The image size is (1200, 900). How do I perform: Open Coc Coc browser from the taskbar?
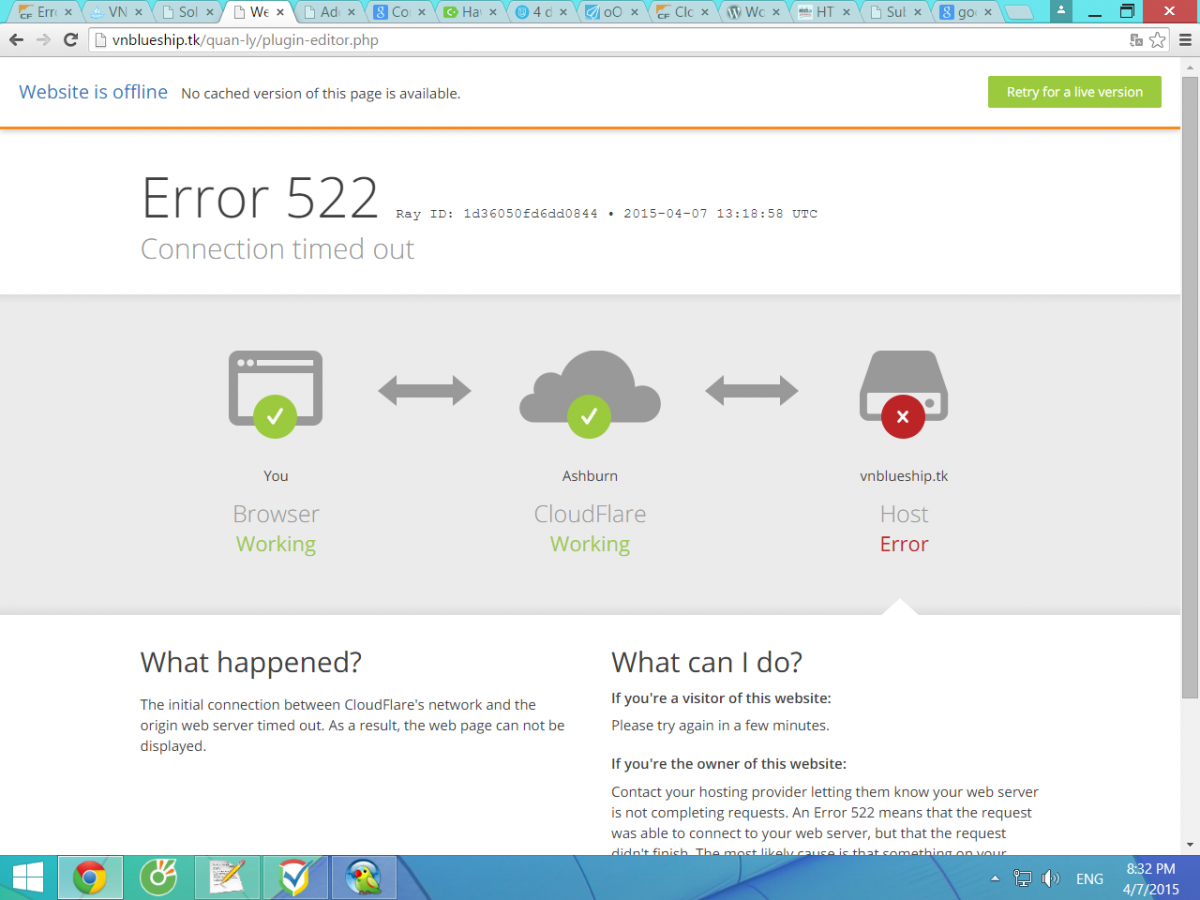[x=158, y=878]
